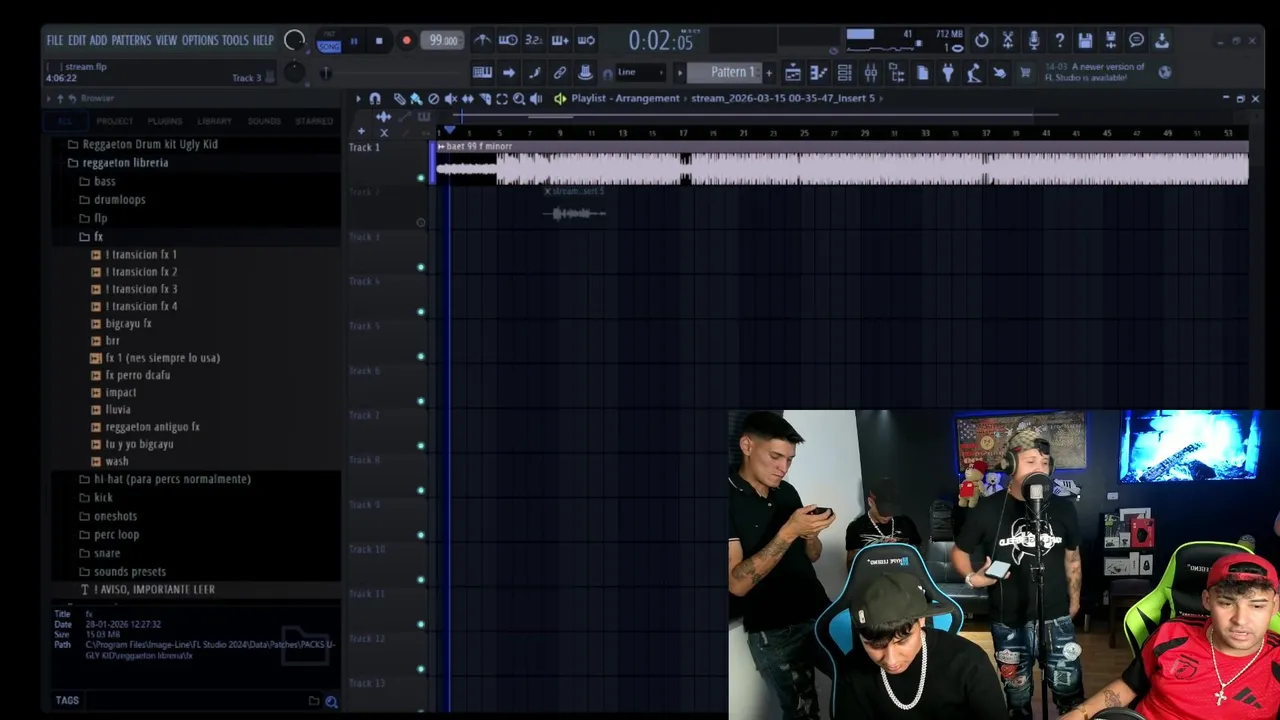Open the help question mark icon
This screenshot has height=720, width=1280.
pyautogui.click(x=1059, y=40)
